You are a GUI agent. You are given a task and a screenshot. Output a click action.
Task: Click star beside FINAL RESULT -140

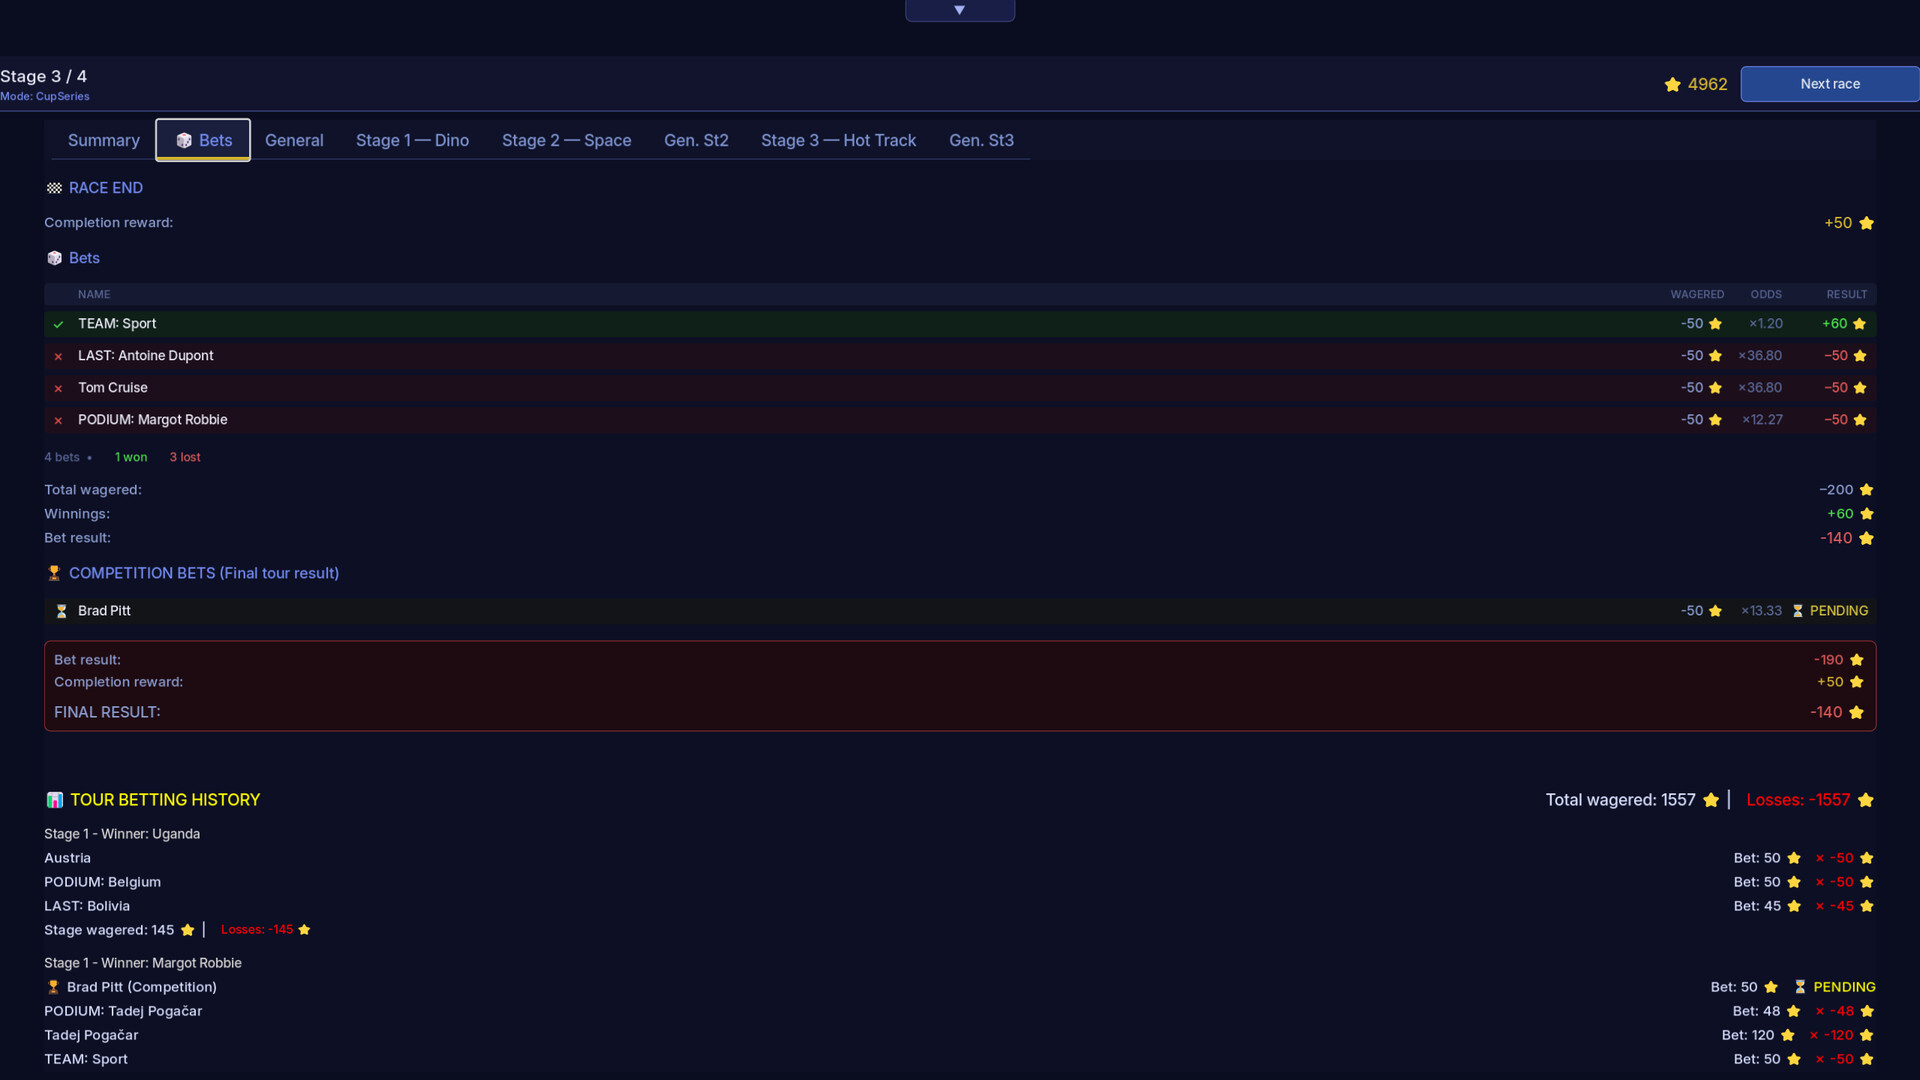pos(1856,712)
